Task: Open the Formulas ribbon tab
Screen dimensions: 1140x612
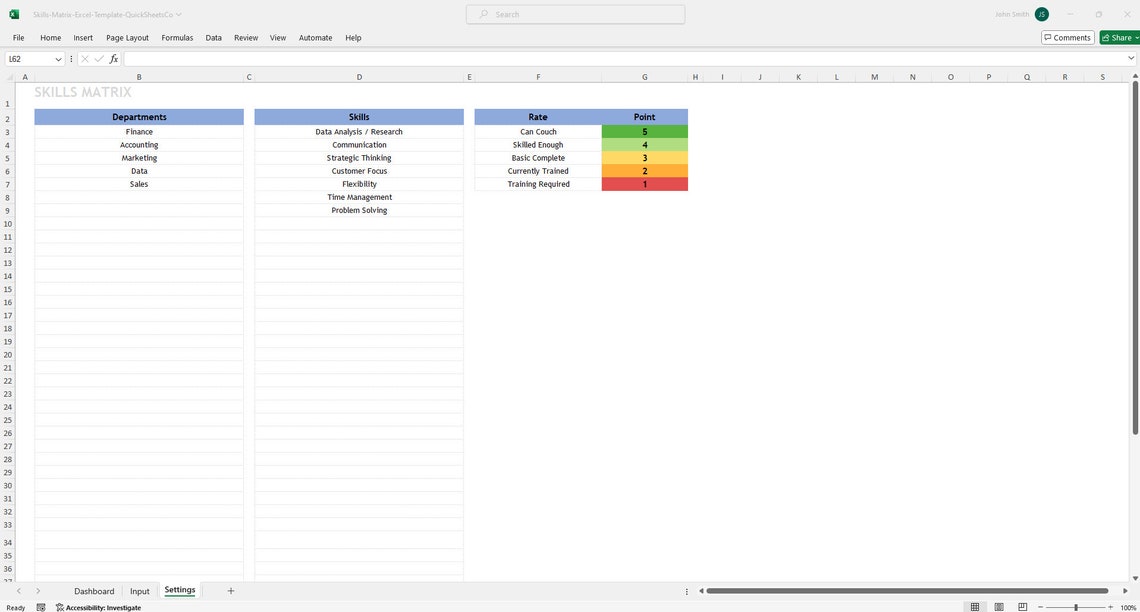Action: coord(177,38)
